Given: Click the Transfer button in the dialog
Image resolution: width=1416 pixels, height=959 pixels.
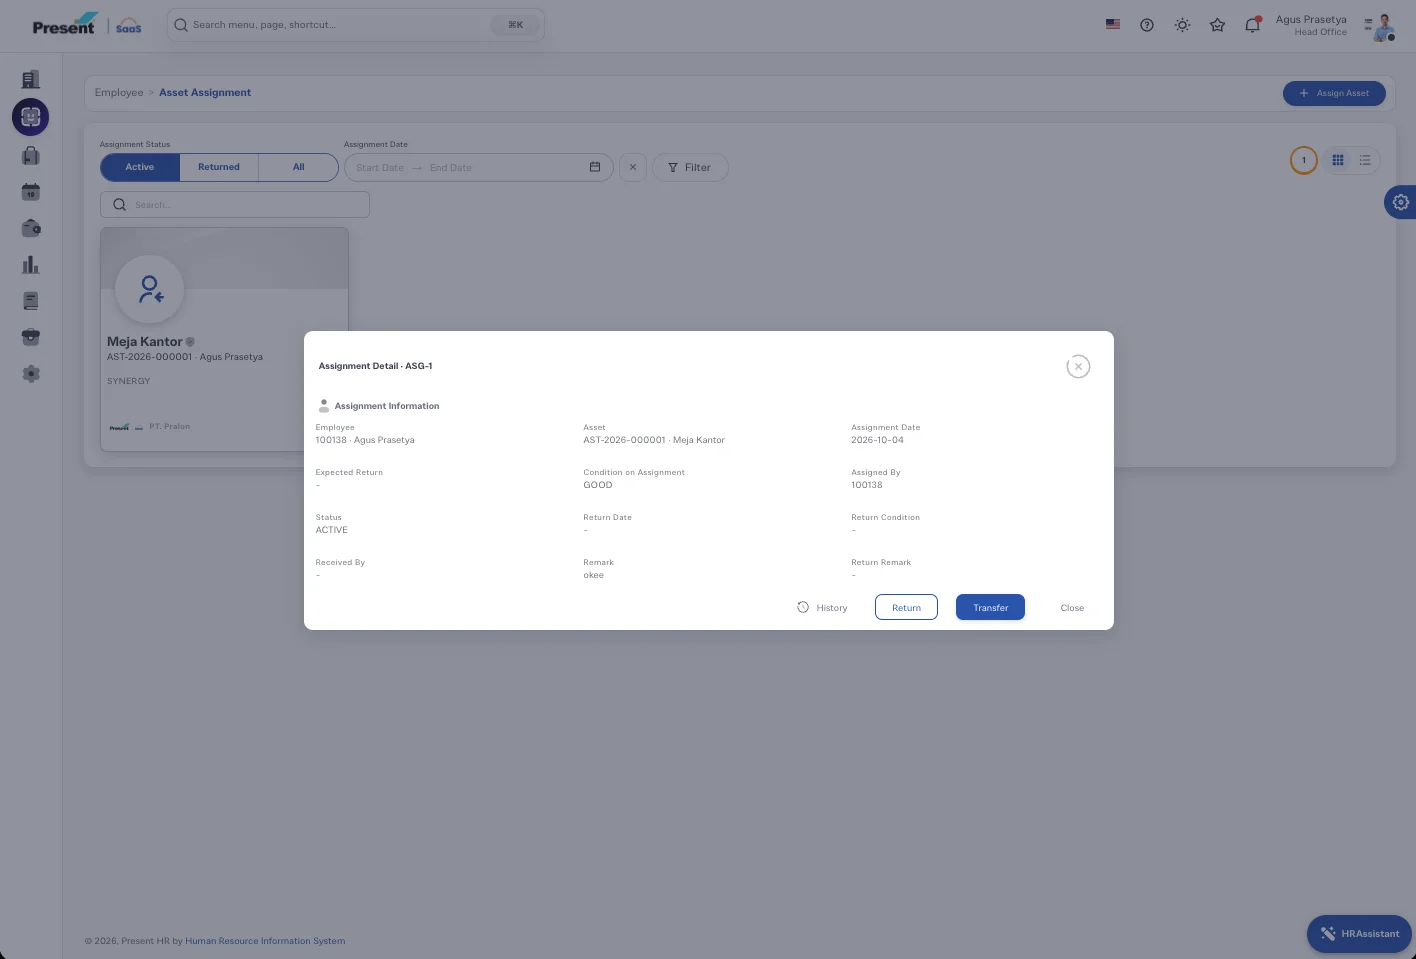Looking at the screenshot, I should [x=990, y=607].
